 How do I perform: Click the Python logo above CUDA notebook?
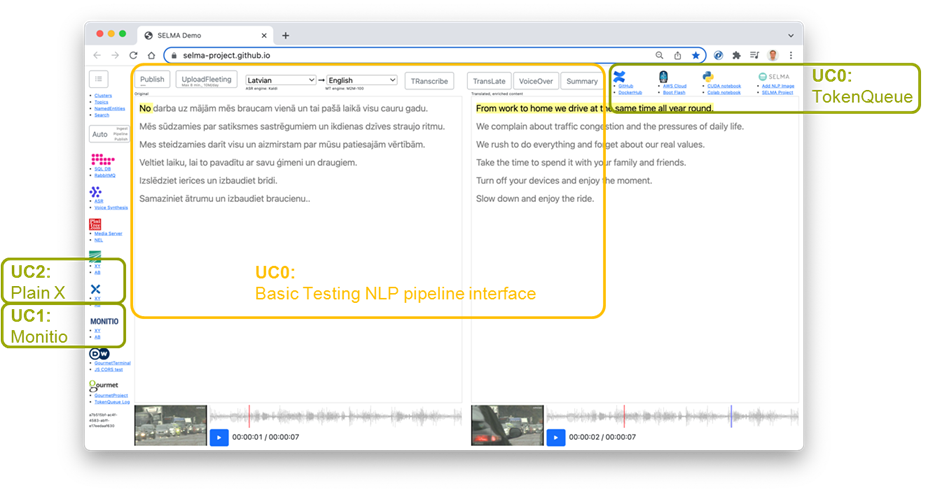708,76
